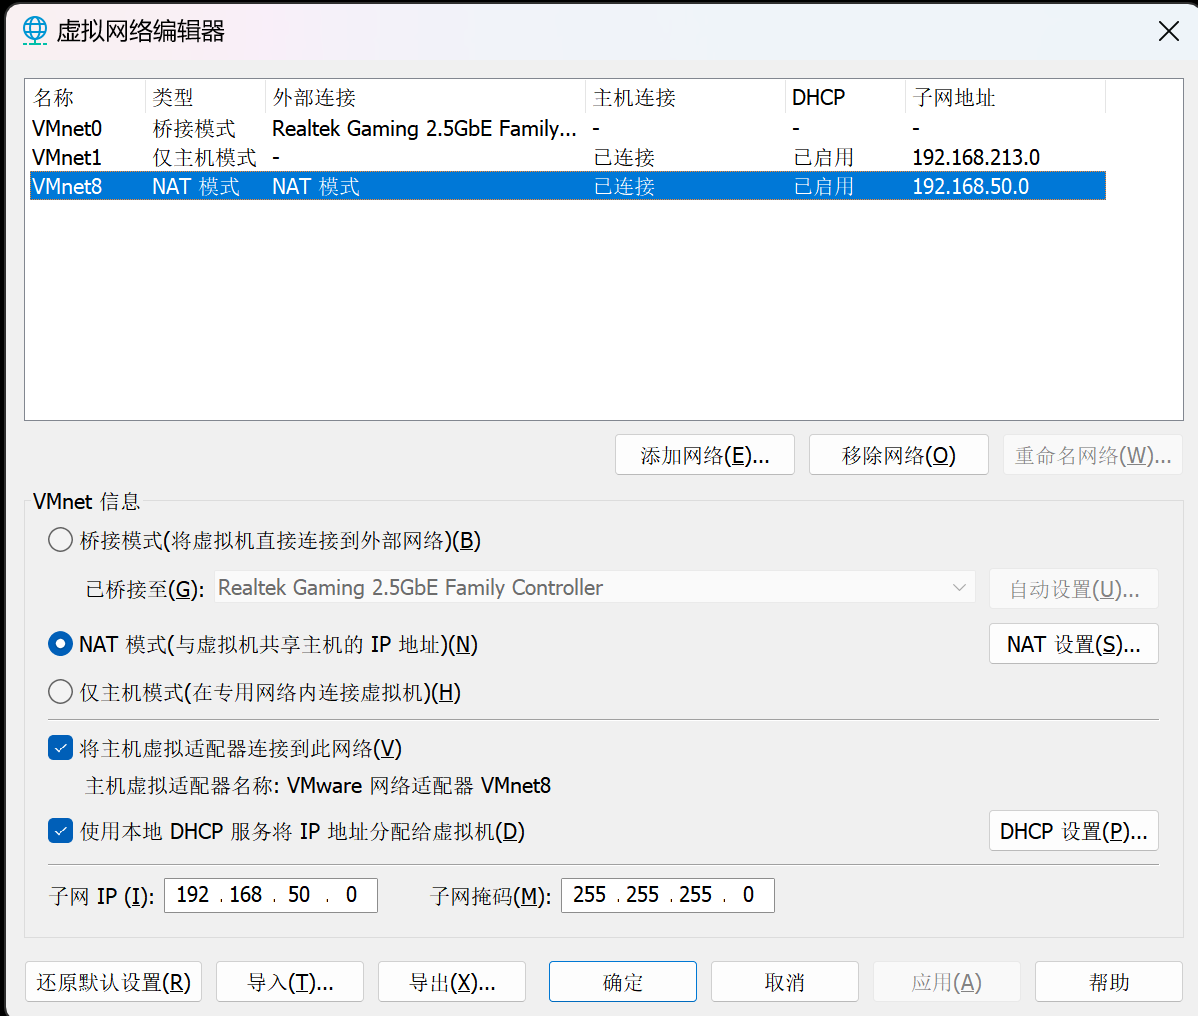
Task: Select the NAT 模式 radio button
Action: point(61,645)
